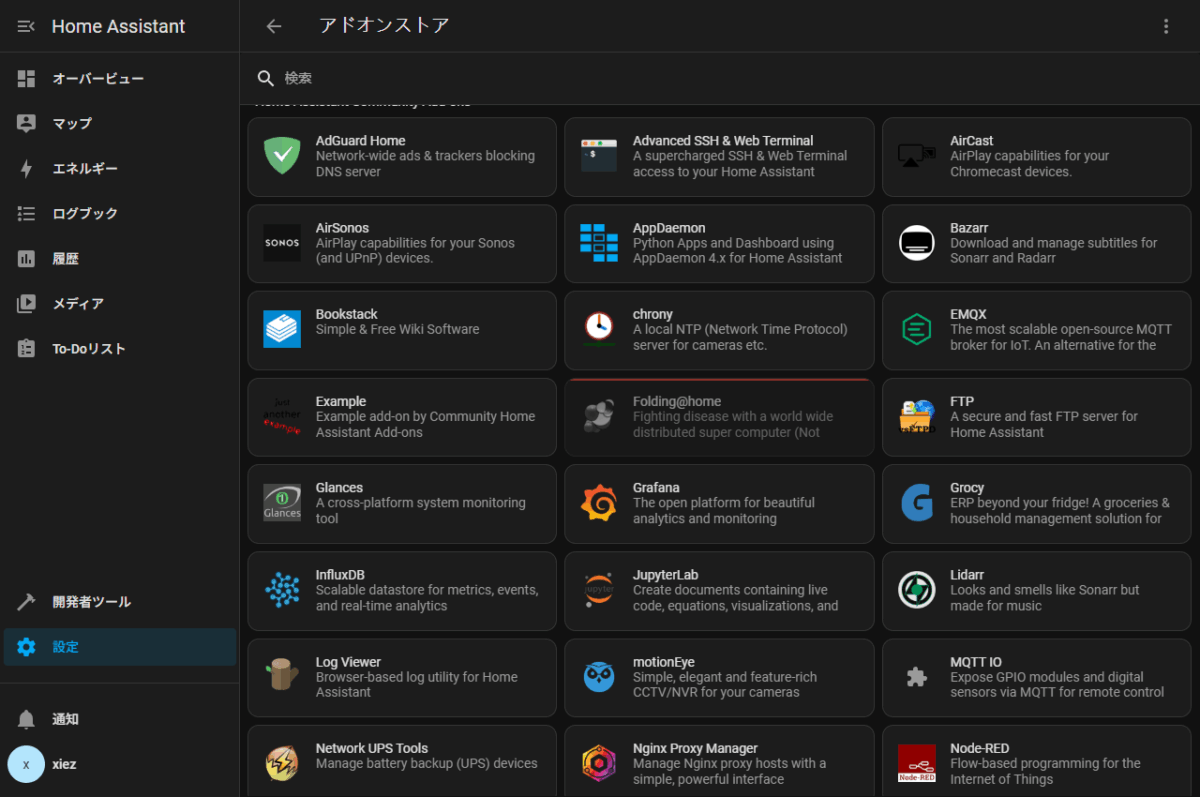Open the Node-RED add-on card
Screen dimensions: 1200x797
point(1037,761)
